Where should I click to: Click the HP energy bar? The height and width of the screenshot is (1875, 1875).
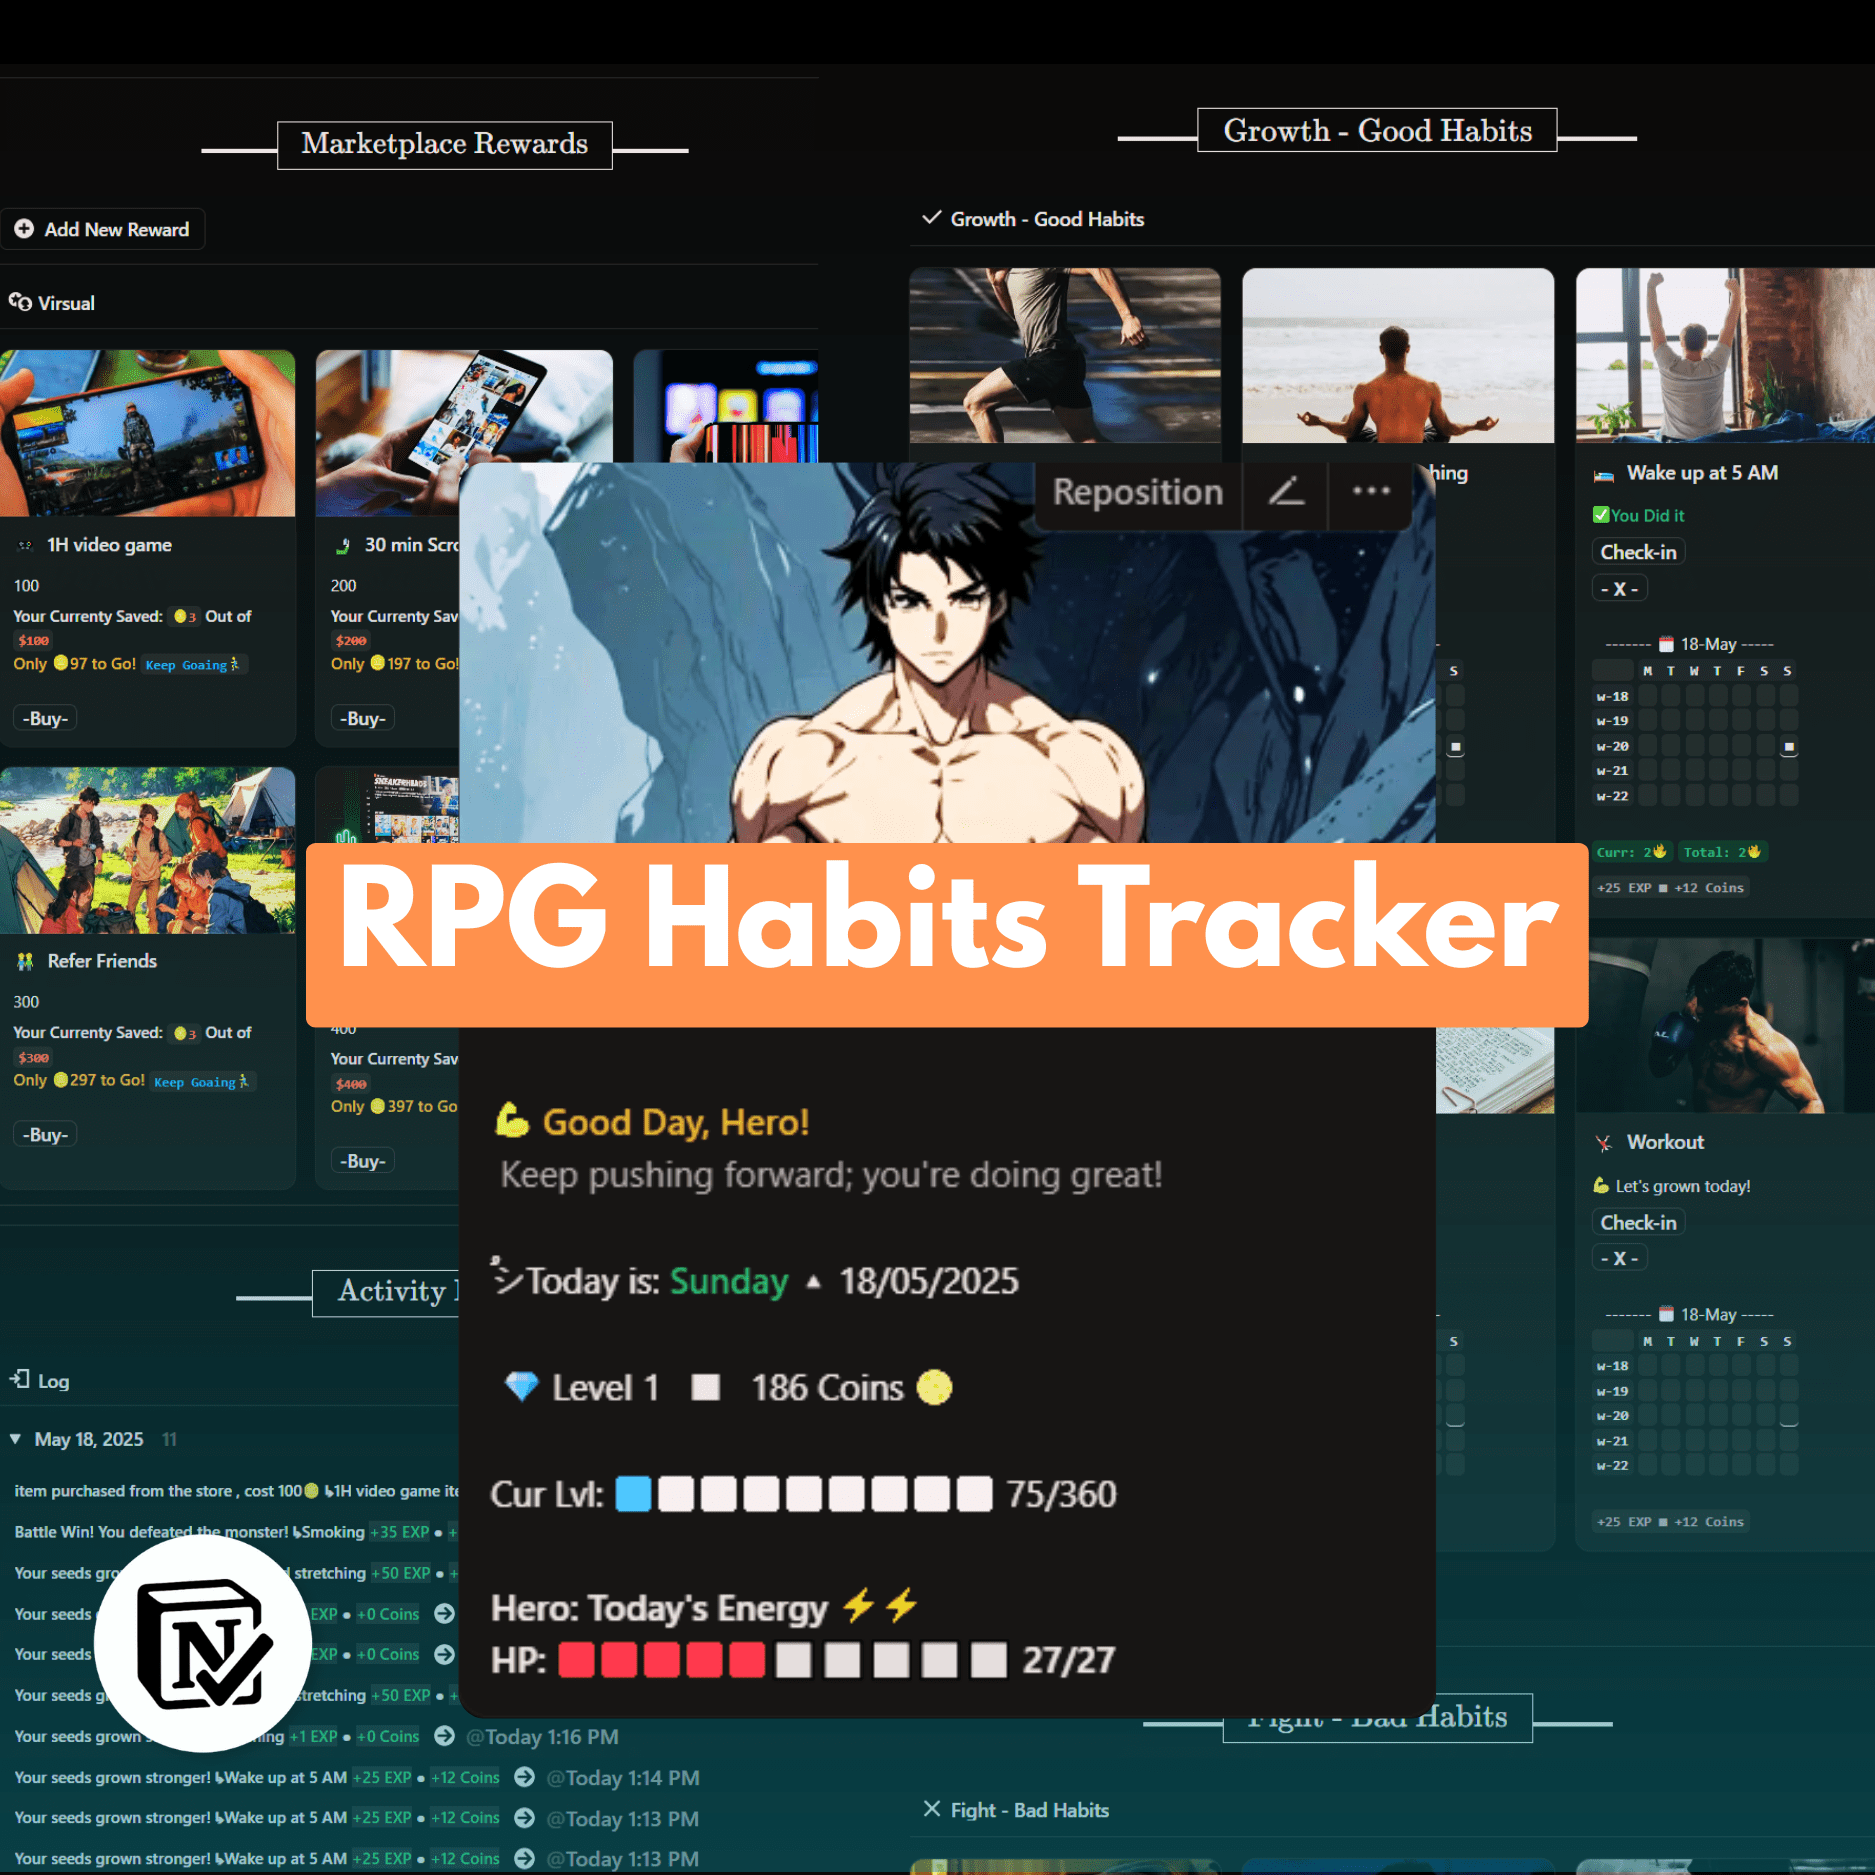[x=782, y=1660]
